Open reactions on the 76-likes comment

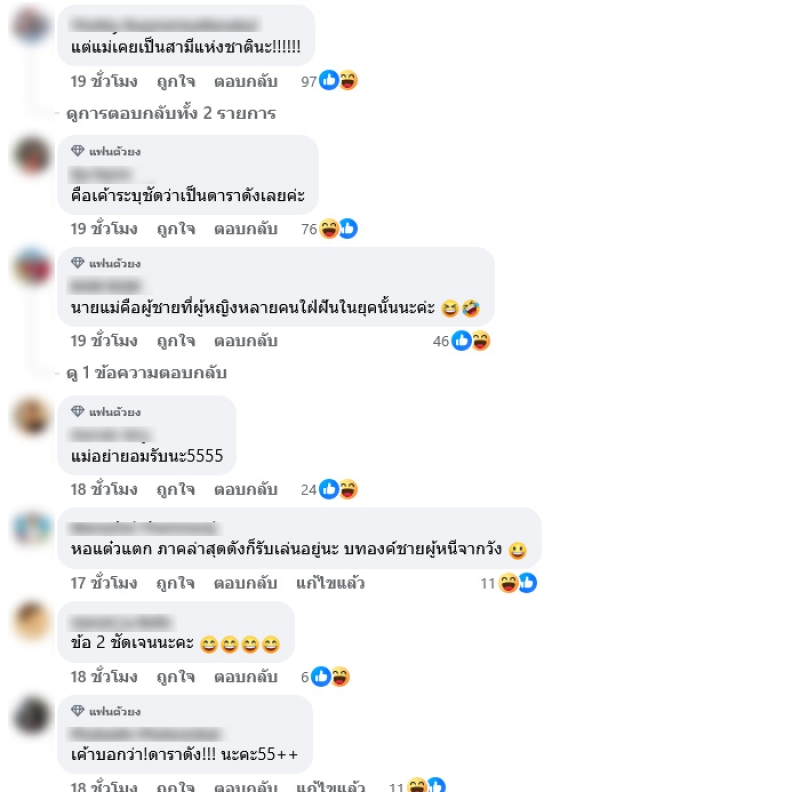pyautogui.click(x=338, y=229)
